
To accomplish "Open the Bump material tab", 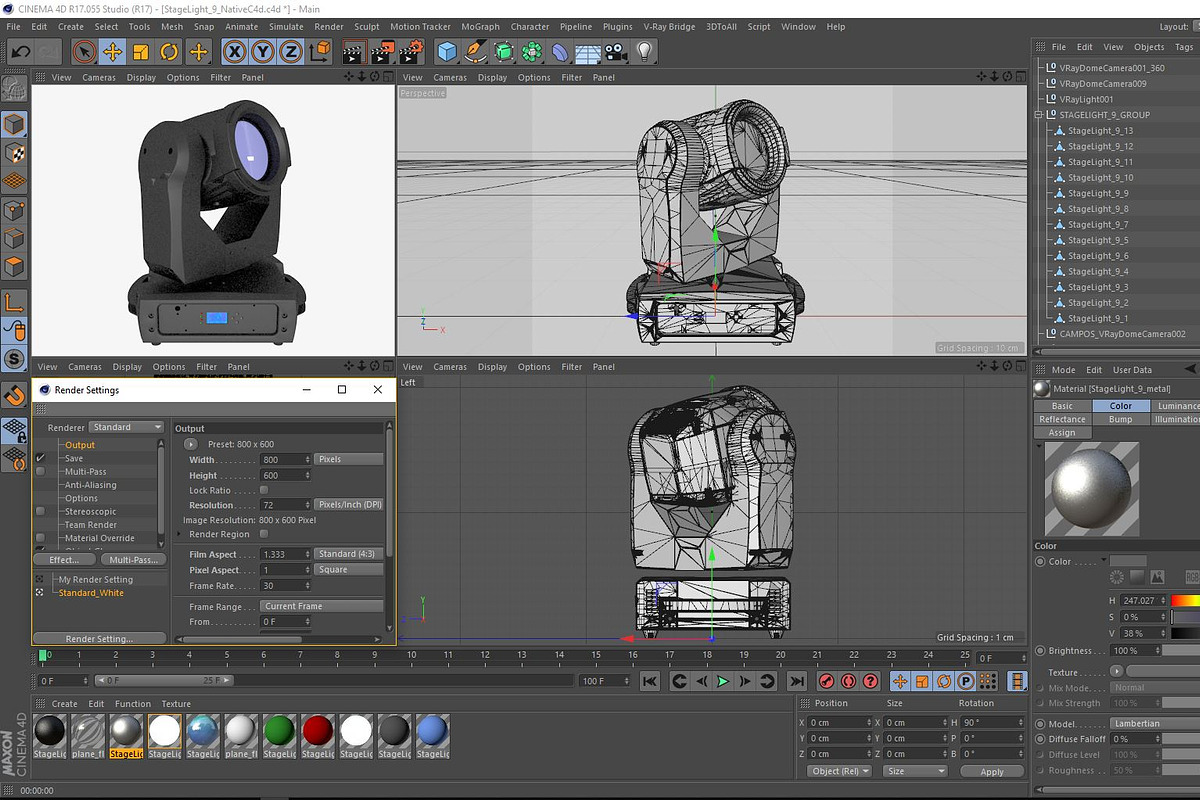I will click(x=1121, y=419).
